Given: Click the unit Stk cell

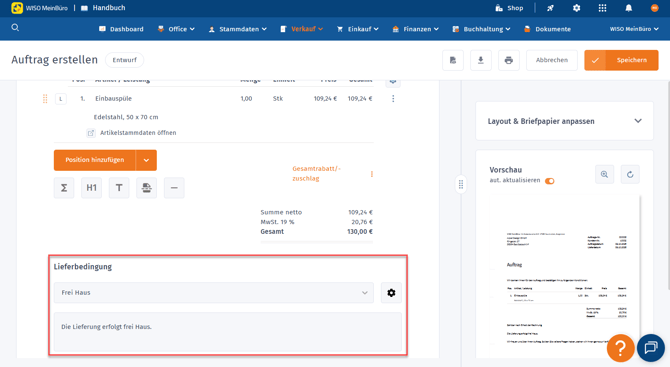Looking at the screenshot, I should [x=278, y=98].
